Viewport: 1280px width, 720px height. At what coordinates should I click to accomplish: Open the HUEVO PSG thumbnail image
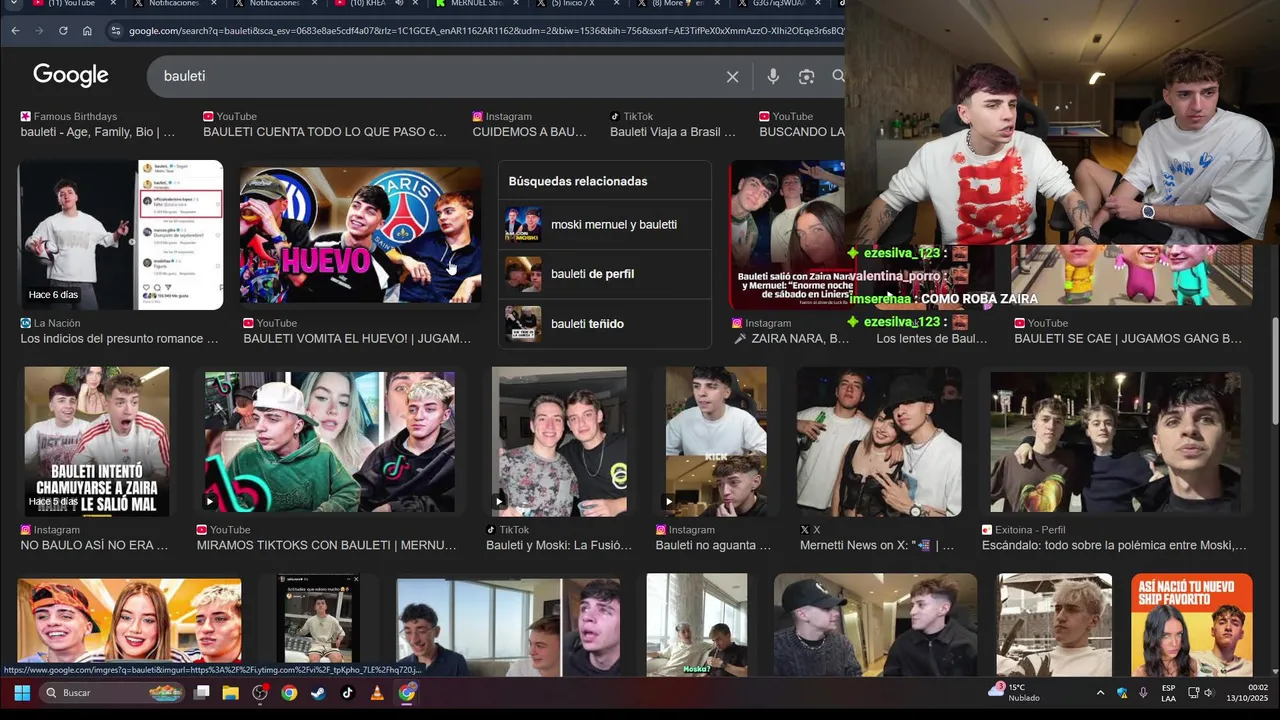click(361, 235)
